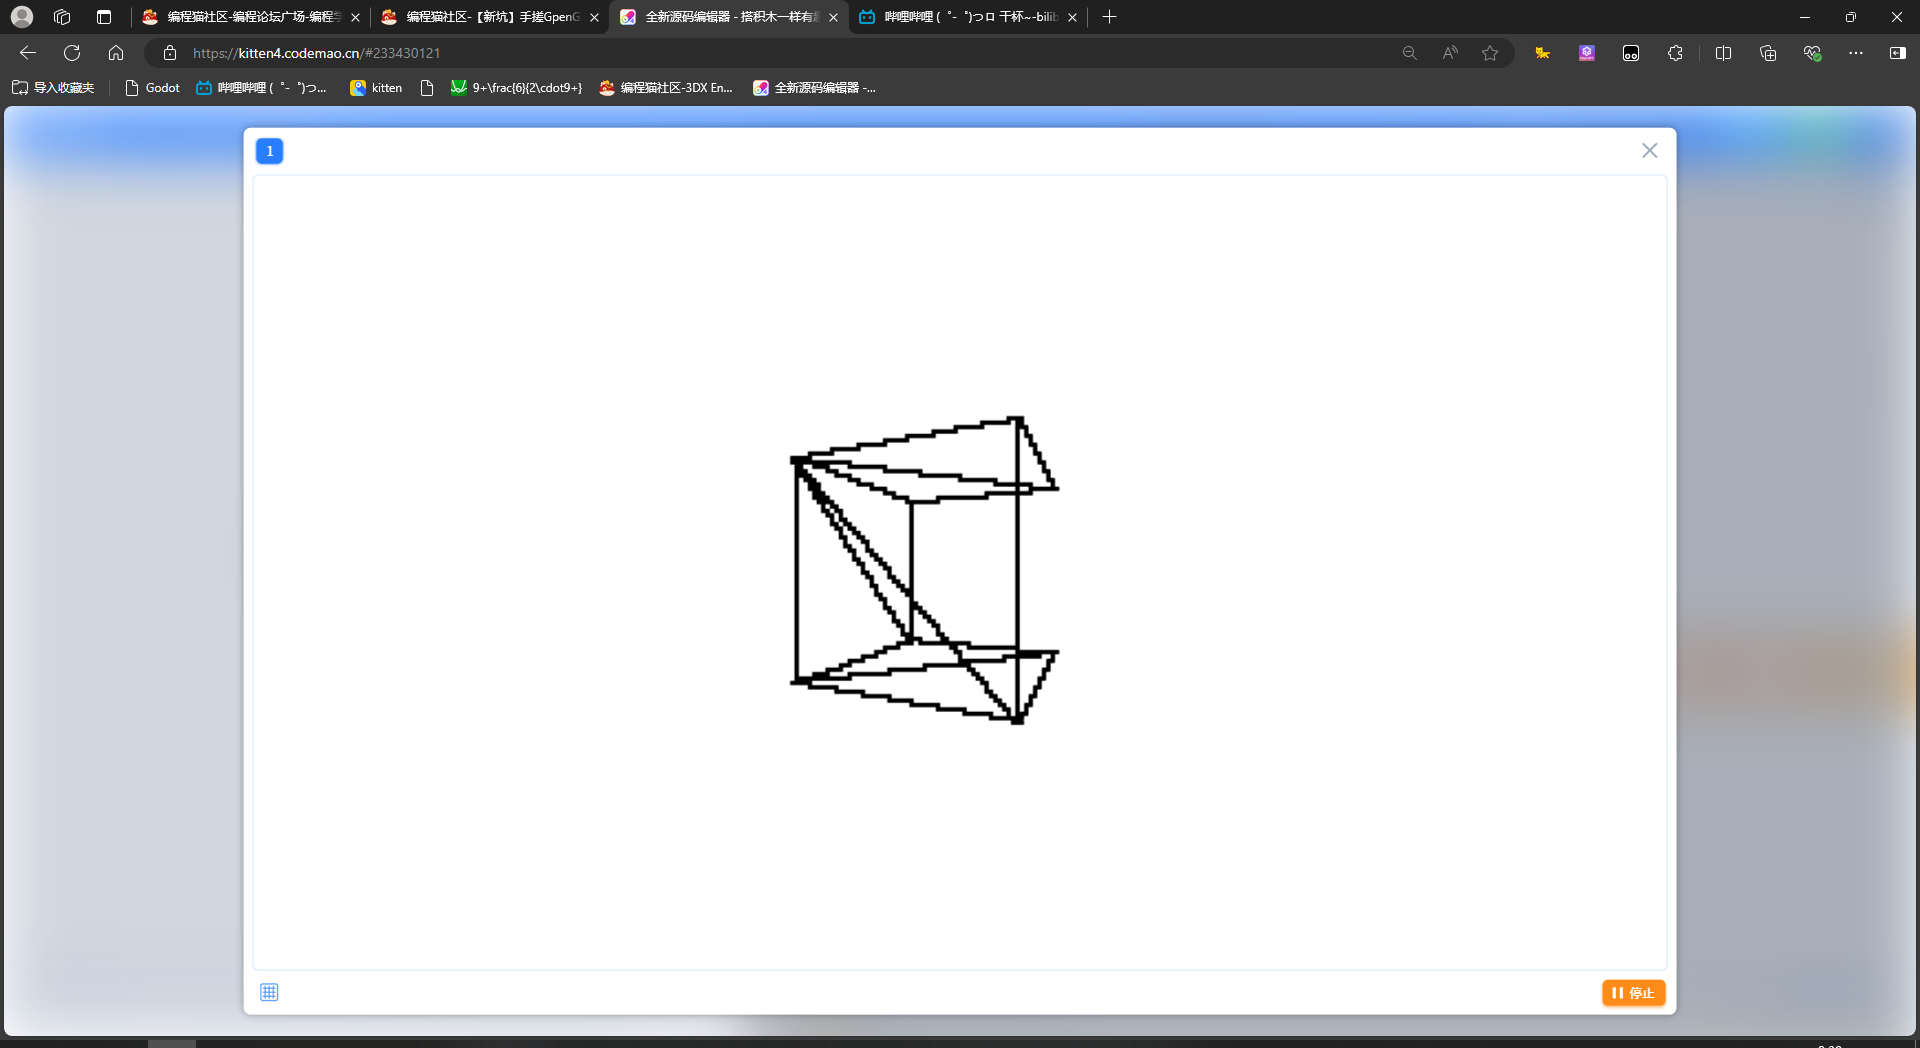Switch to the 哔哩哔哩 干杯 tab

click(x=968, y=17)
